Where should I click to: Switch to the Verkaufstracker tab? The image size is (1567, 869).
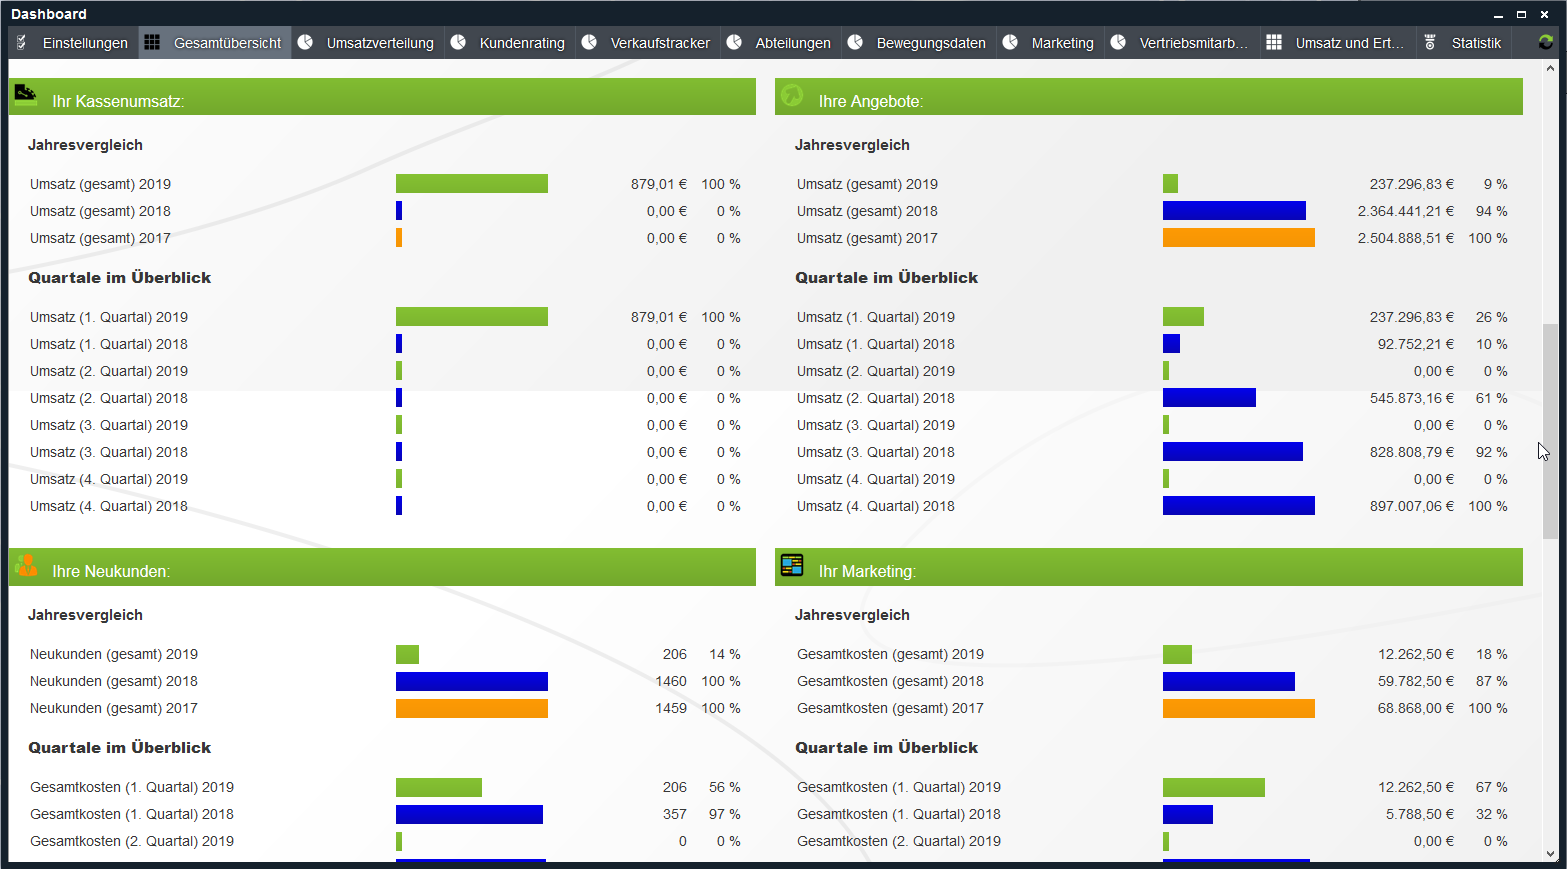[x=648, y=43]
